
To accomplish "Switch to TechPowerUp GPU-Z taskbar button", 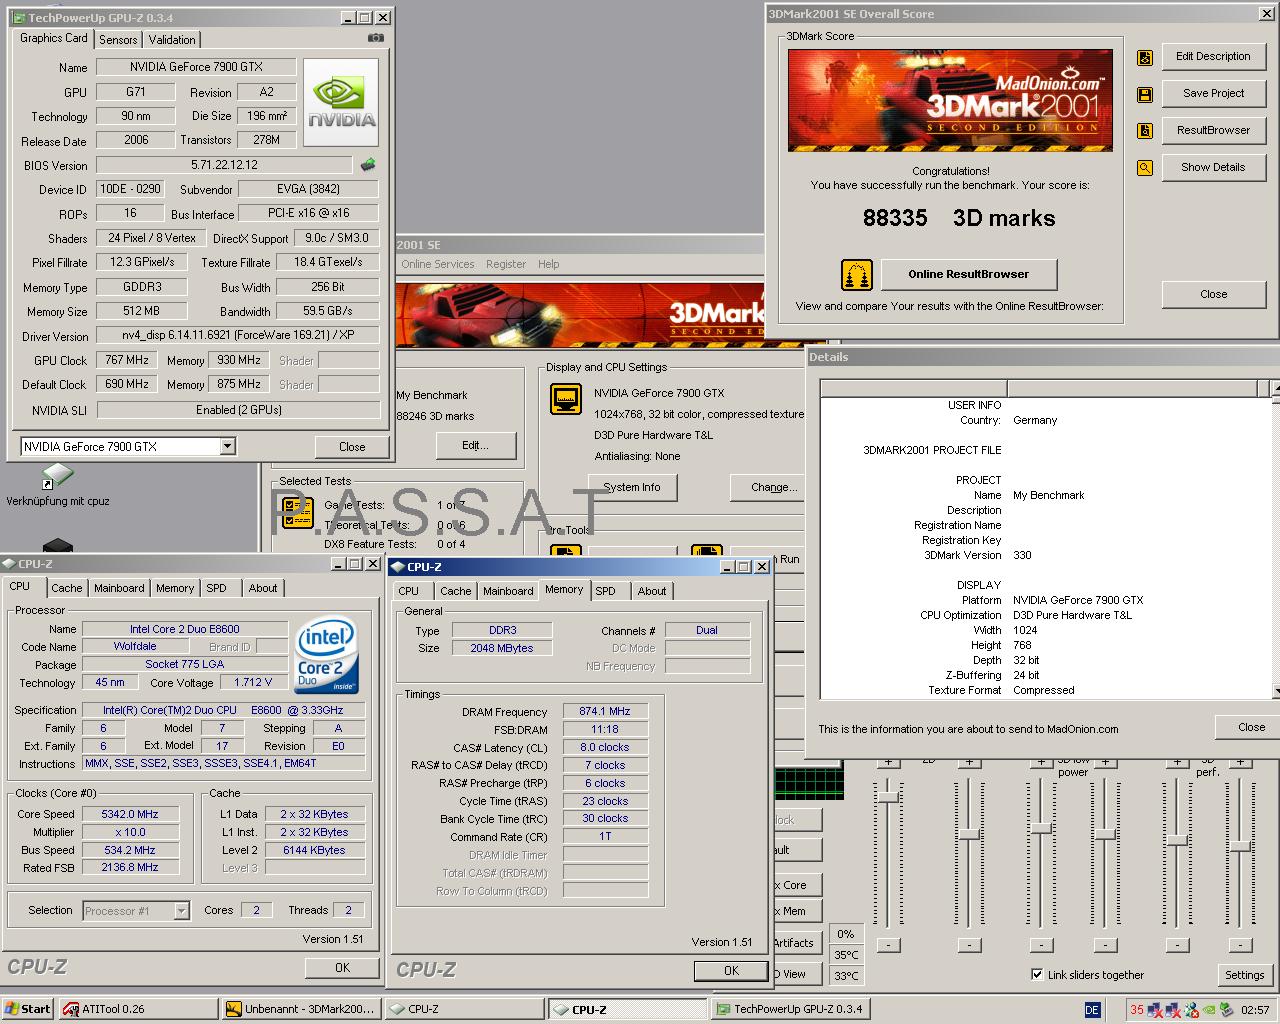I will 791,1009.
